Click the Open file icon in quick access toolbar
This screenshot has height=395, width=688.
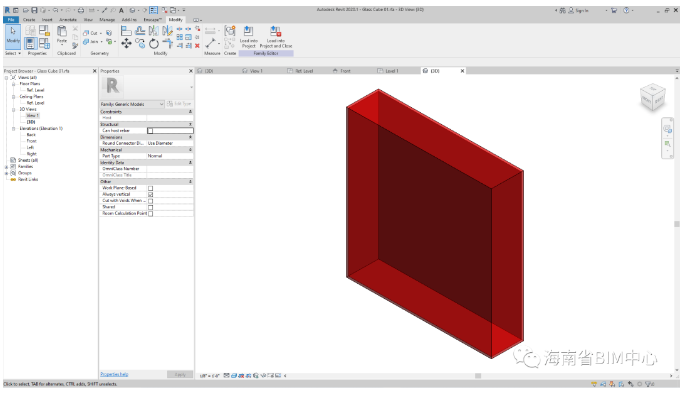coord(26,10)
